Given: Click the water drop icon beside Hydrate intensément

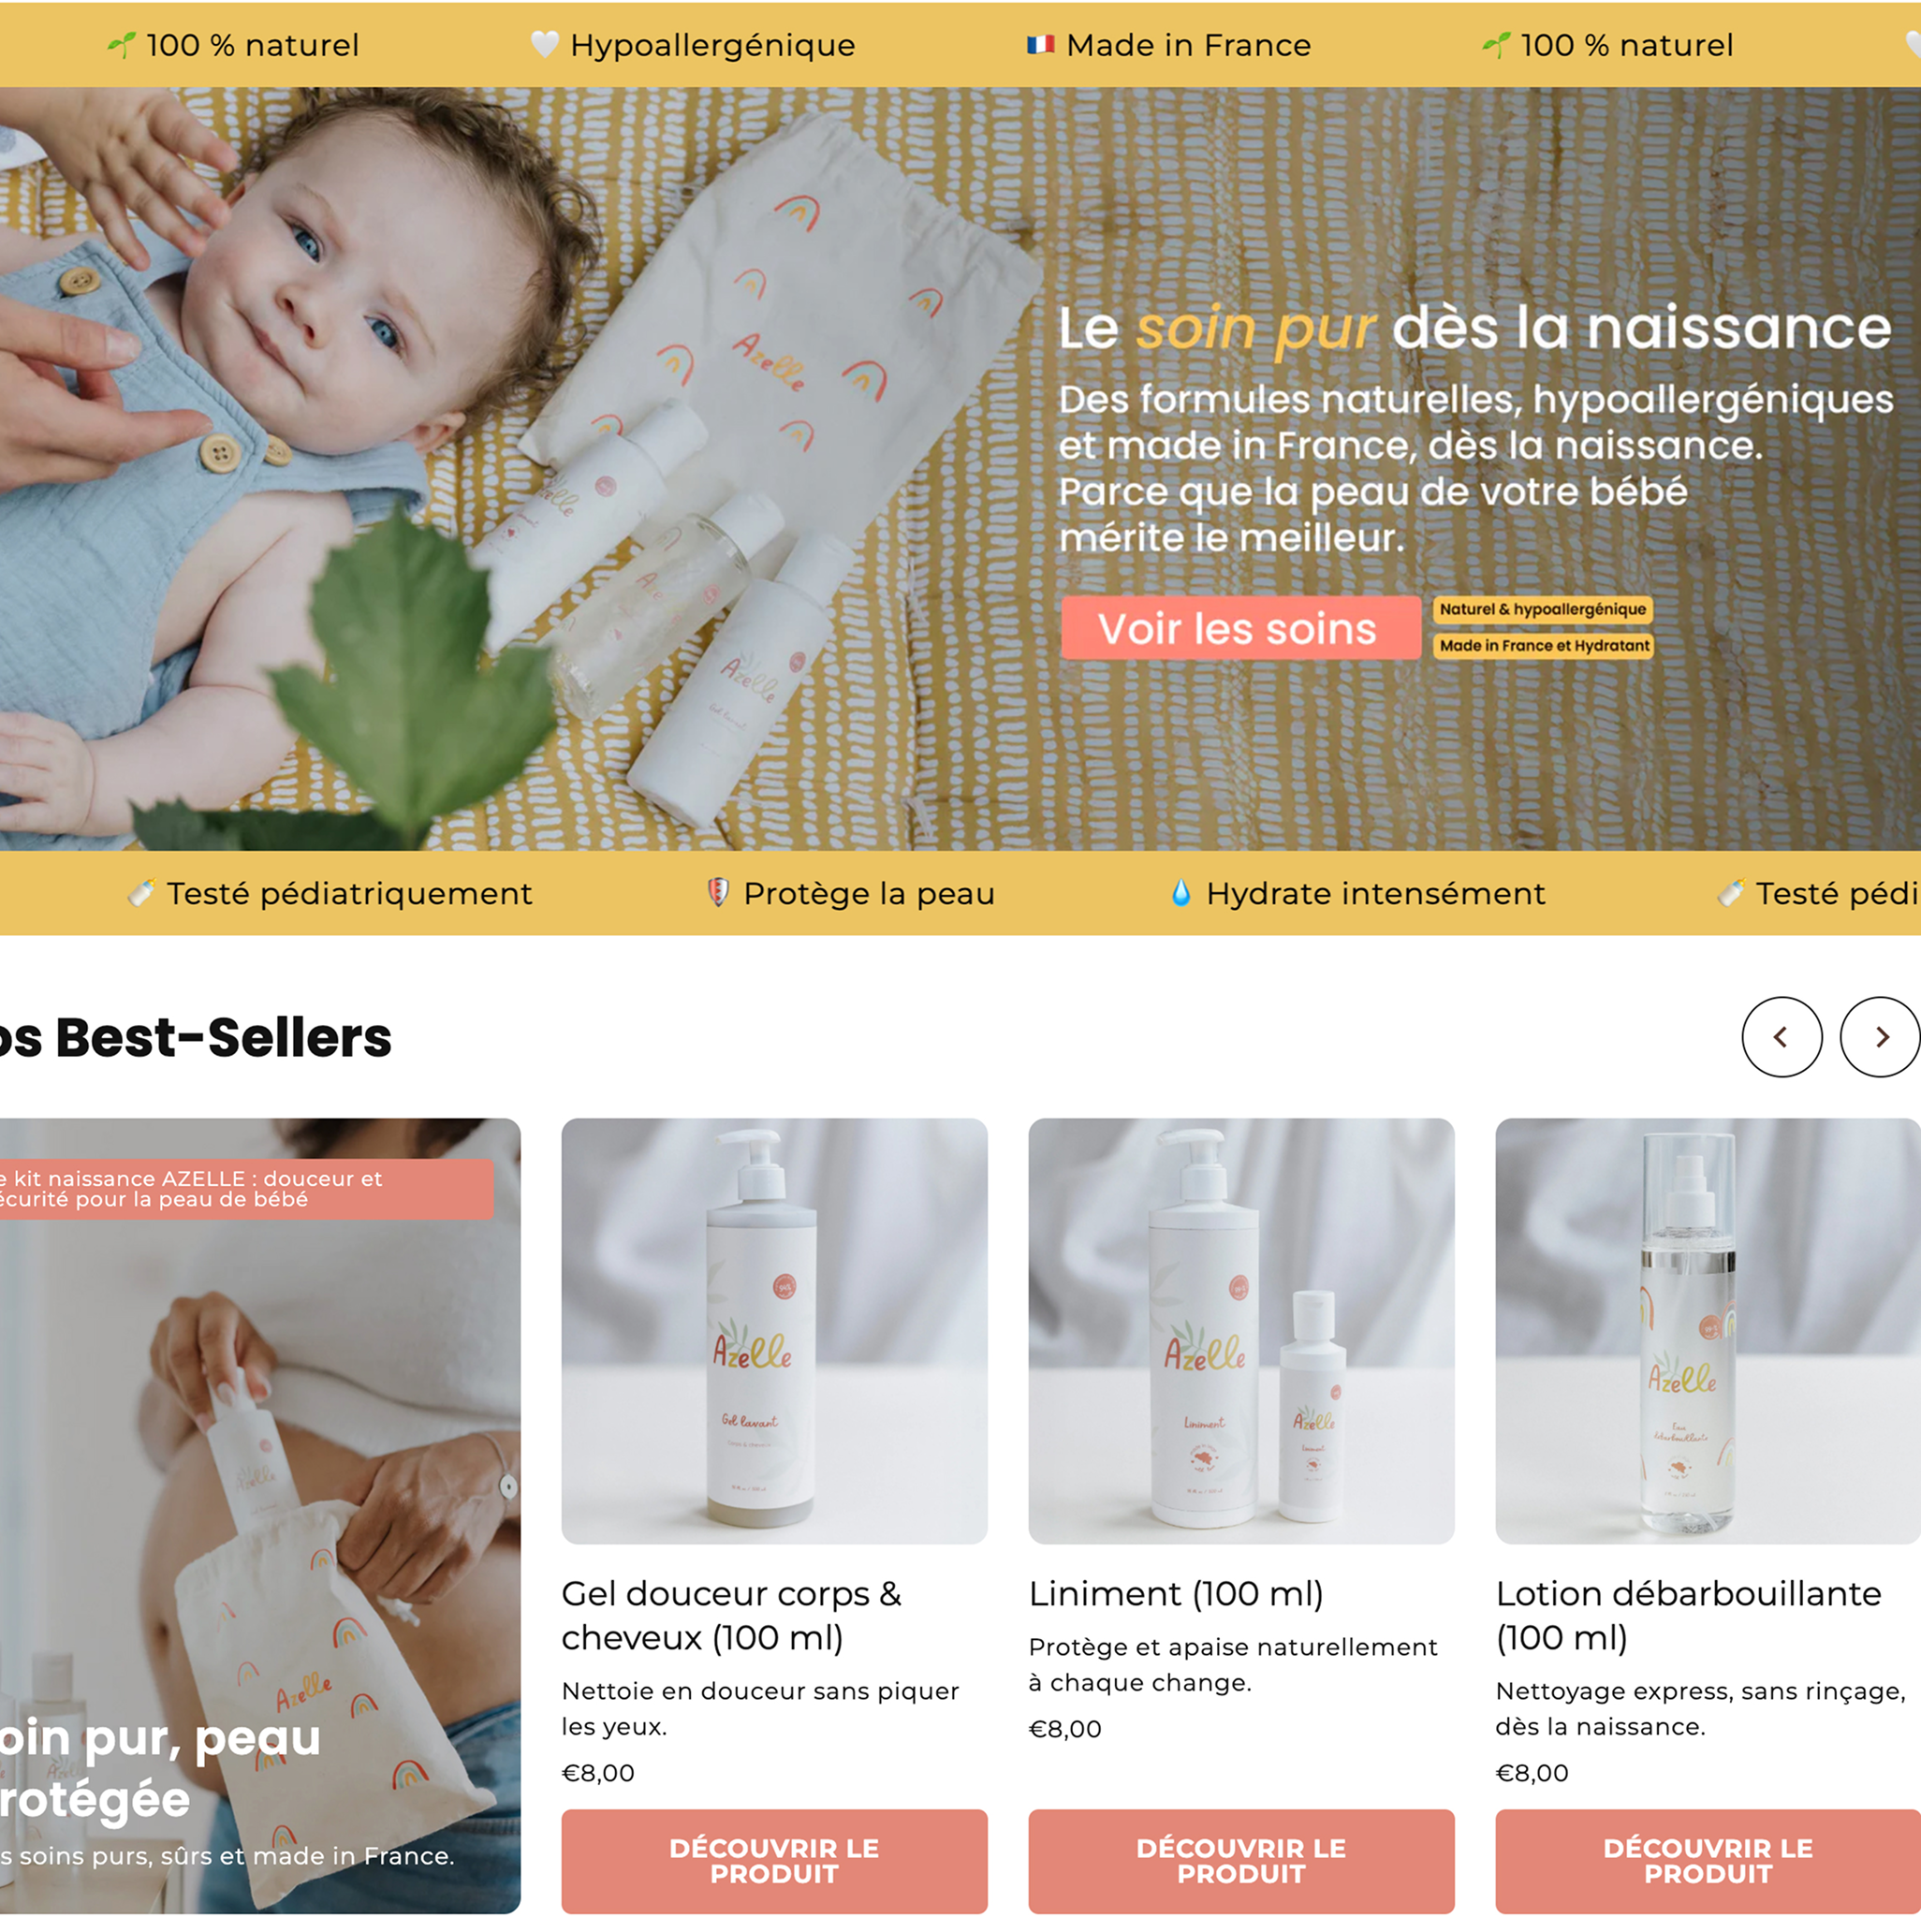Looking at the screenshot, I should (x=1181, y=893).
